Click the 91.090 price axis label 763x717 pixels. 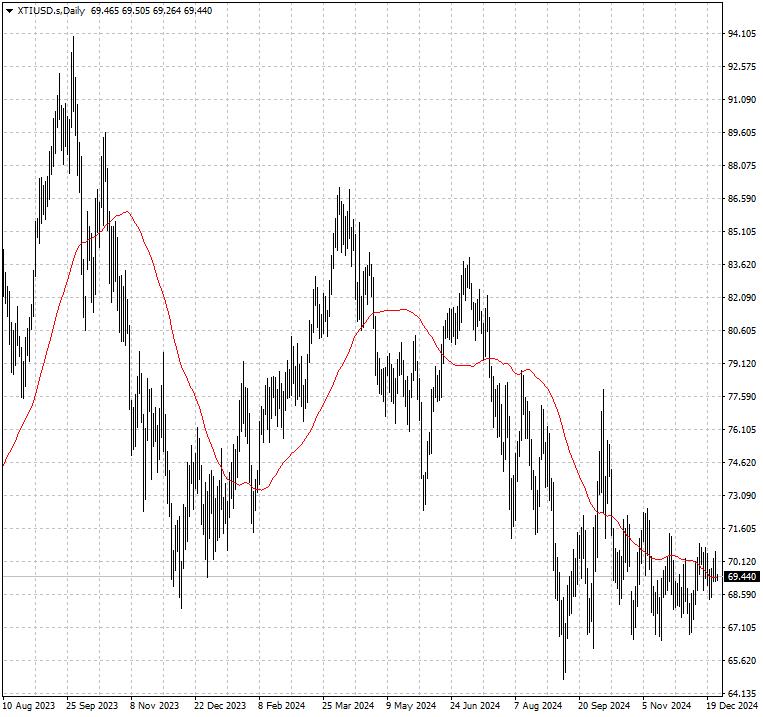click(x=742, y=100)
